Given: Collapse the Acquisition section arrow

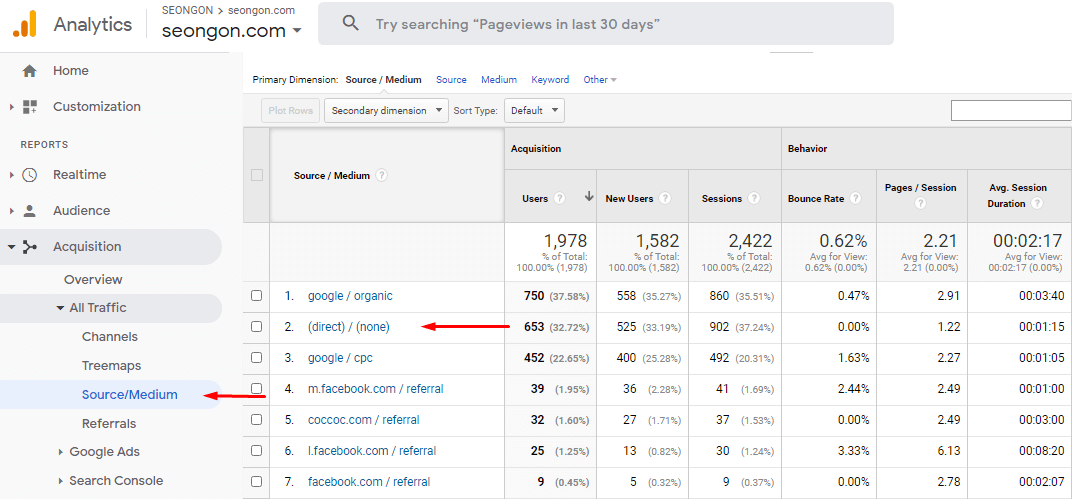Looking at the screenshot, I should [12, 247].
